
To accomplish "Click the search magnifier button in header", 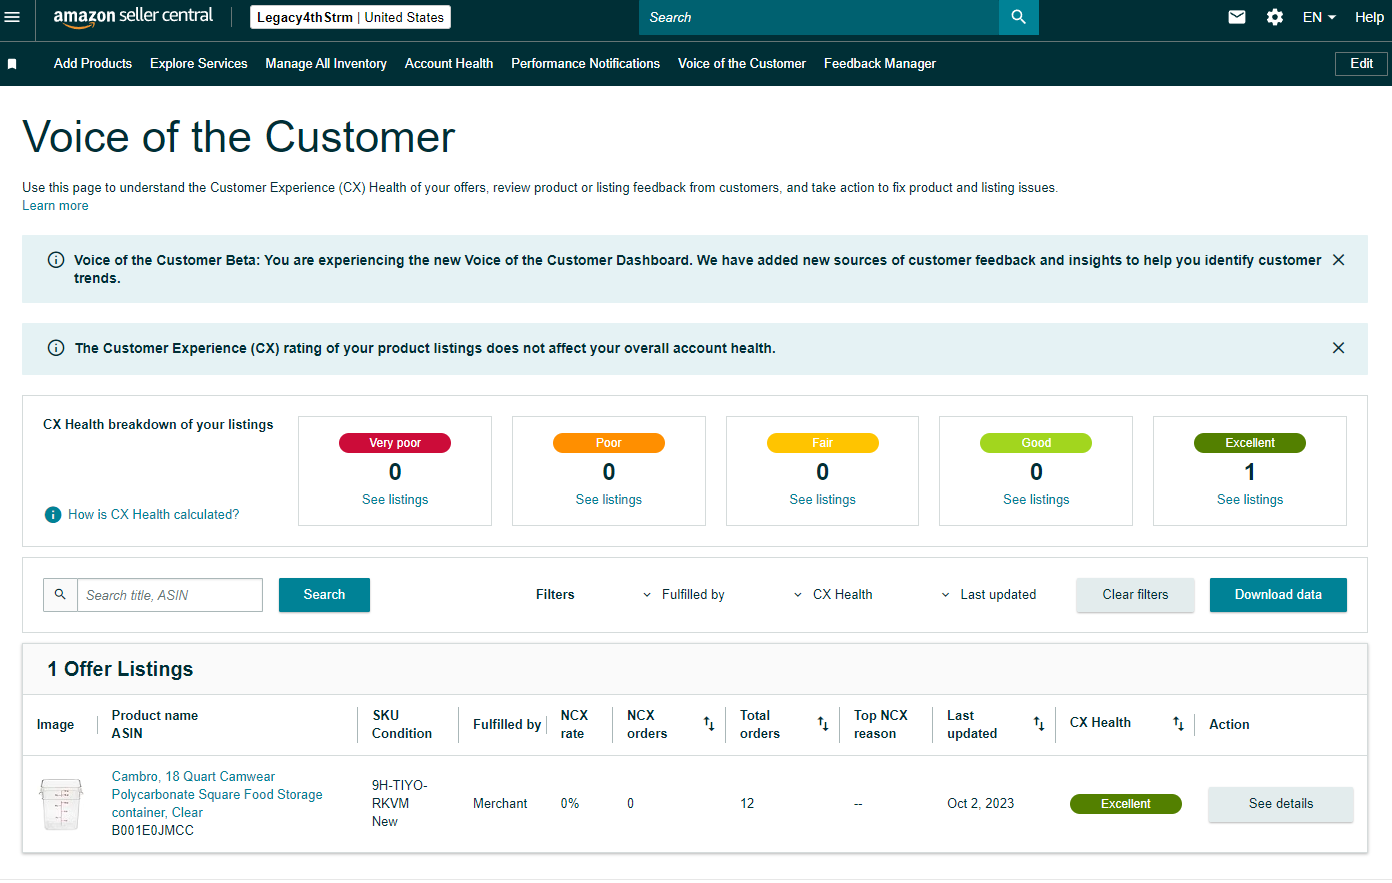I will coord(1018,17).
